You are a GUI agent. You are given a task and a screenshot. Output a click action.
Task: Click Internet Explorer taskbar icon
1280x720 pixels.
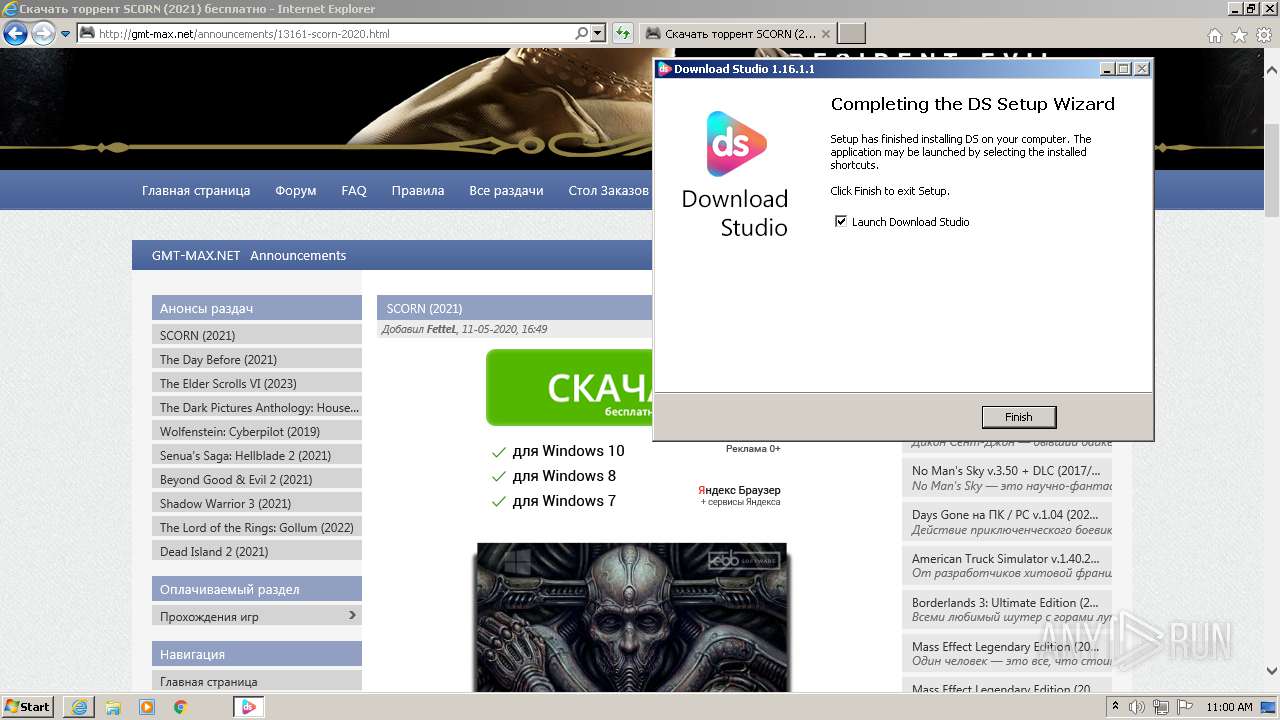tap(79, 706)
